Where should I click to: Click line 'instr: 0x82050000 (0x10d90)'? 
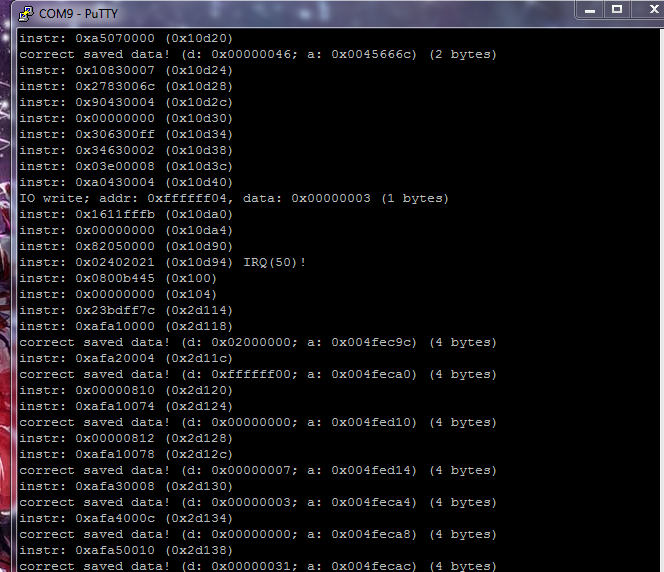pos(126,246)
